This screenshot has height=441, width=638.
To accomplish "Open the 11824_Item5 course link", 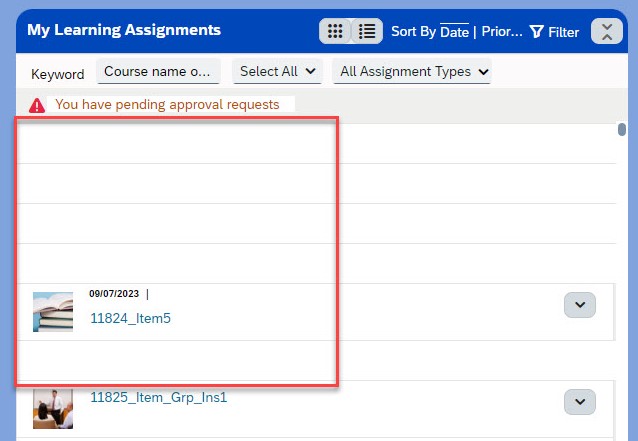I will pos(130,318).
